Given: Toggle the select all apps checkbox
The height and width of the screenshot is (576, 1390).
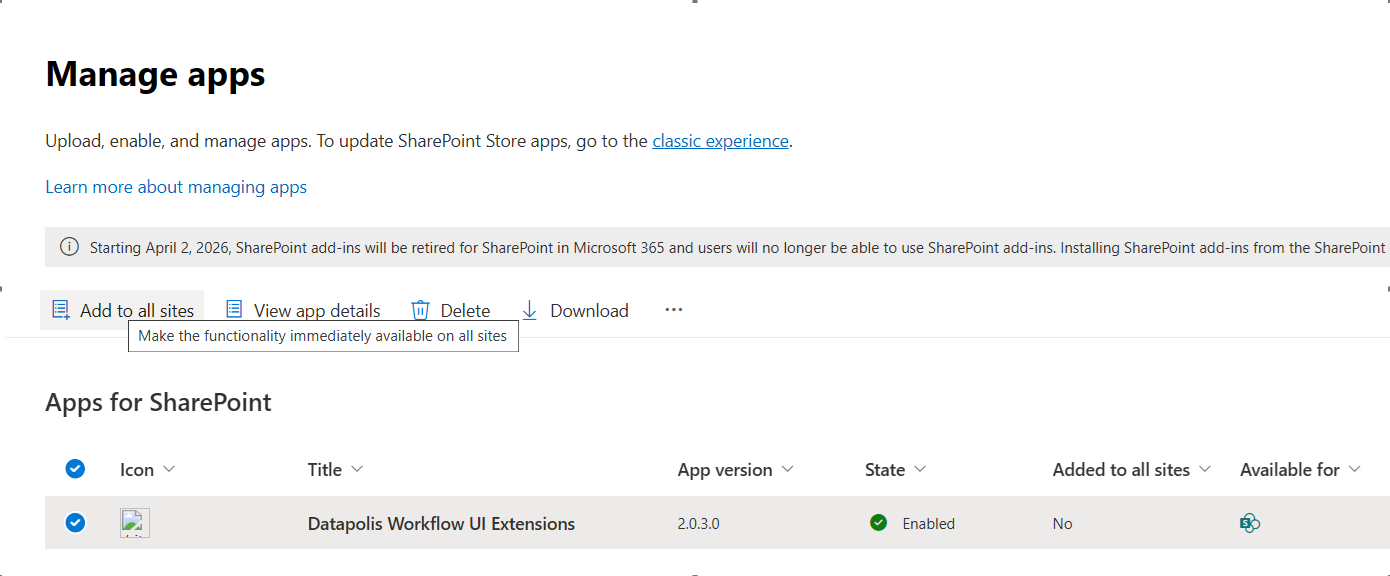Looking at the screenshot, I should point(75,469).
